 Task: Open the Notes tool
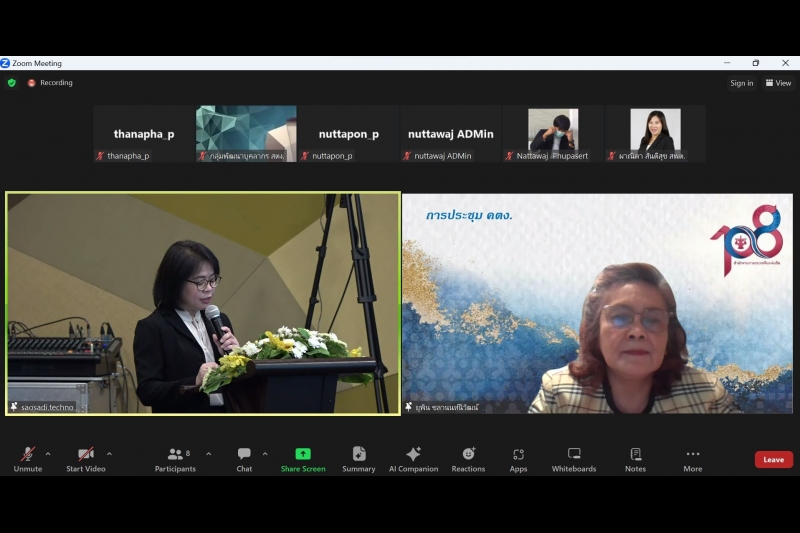pyautogui.click(x=635, y=458)
